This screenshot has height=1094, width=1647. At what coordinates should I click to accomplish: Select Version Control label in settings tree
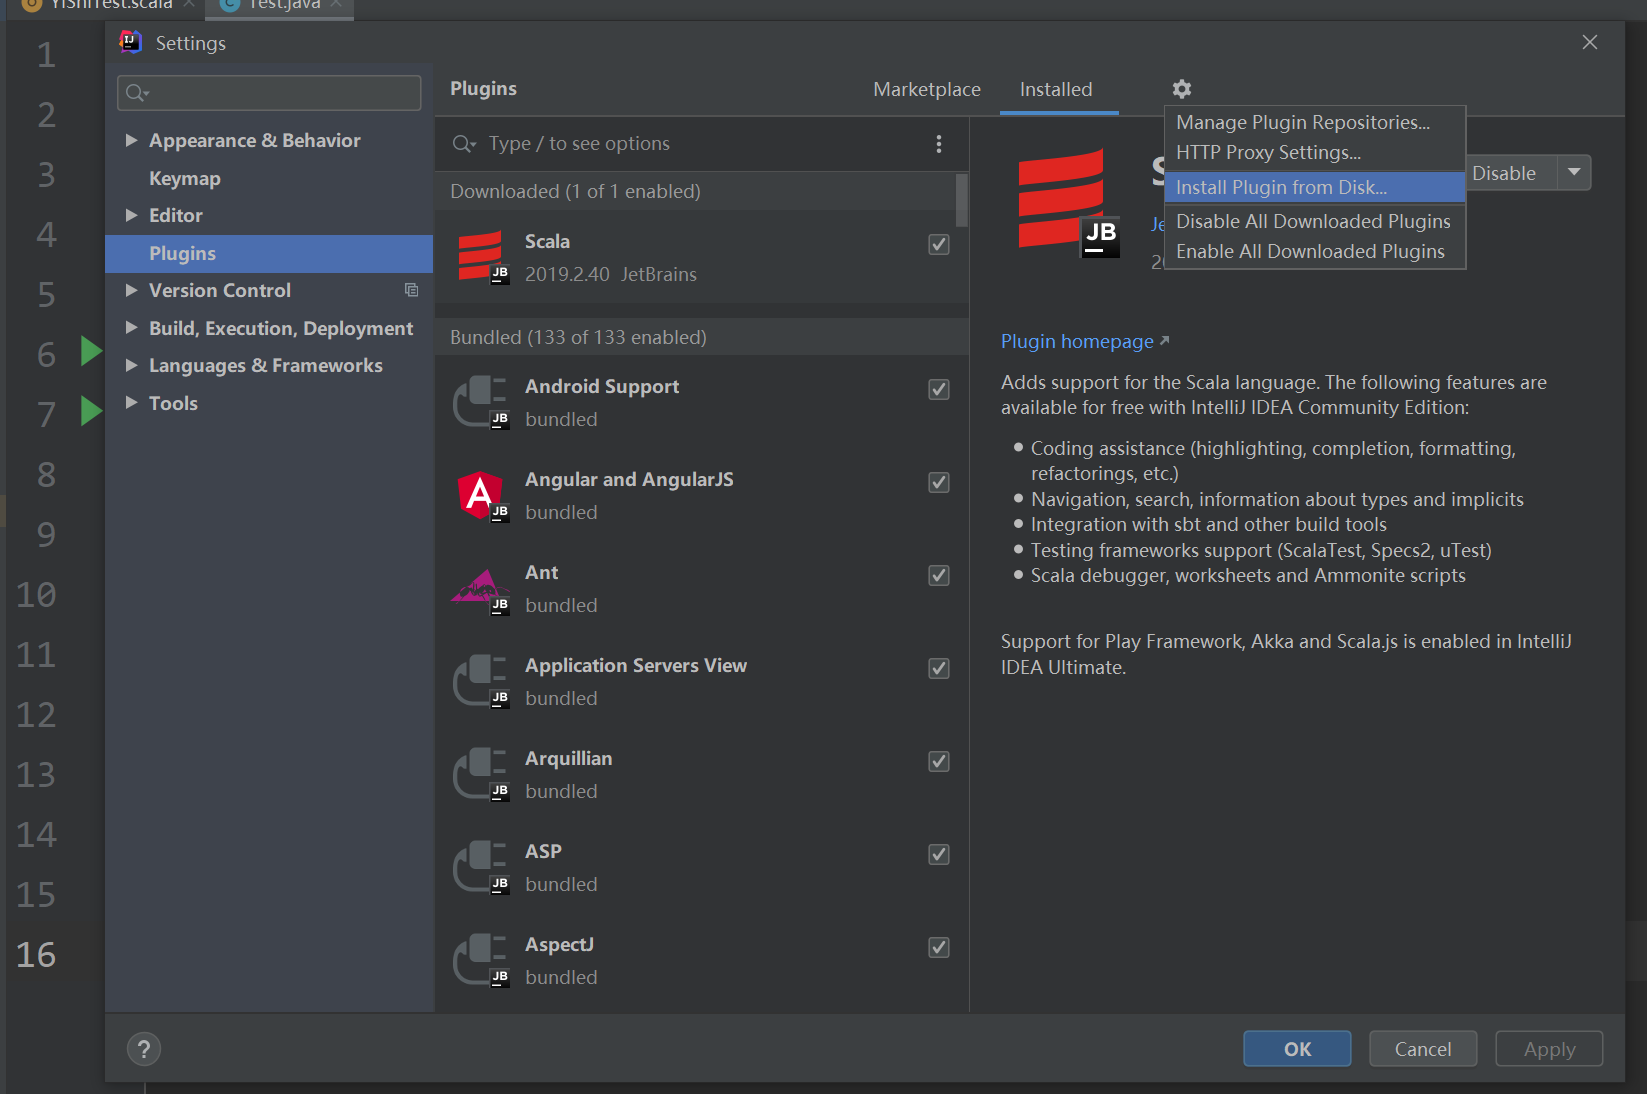[x=220, y=290]
